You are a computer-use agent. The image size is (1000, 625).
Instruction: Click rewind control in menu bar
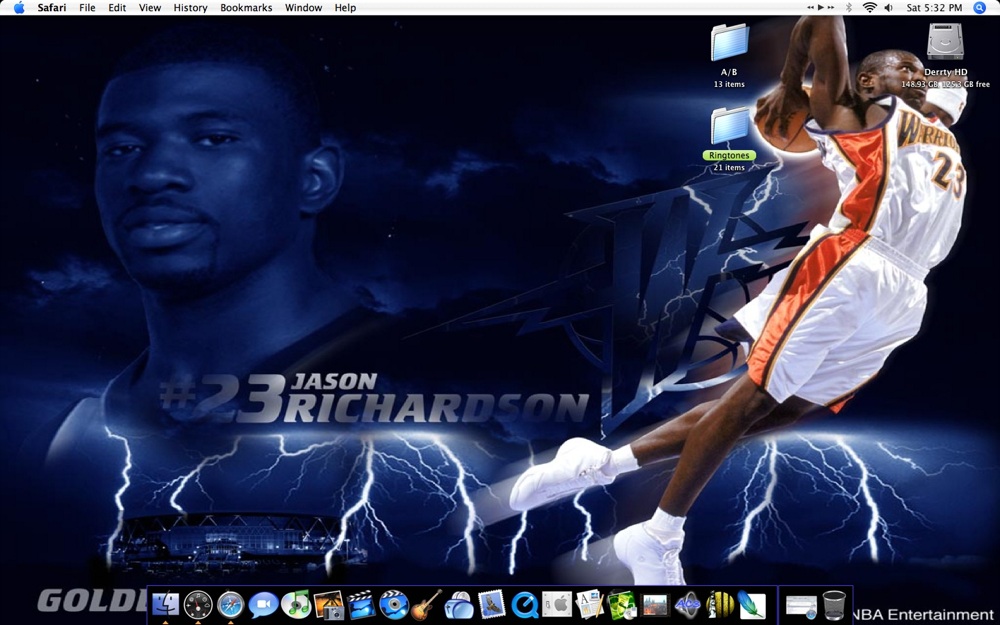(811, 8)
